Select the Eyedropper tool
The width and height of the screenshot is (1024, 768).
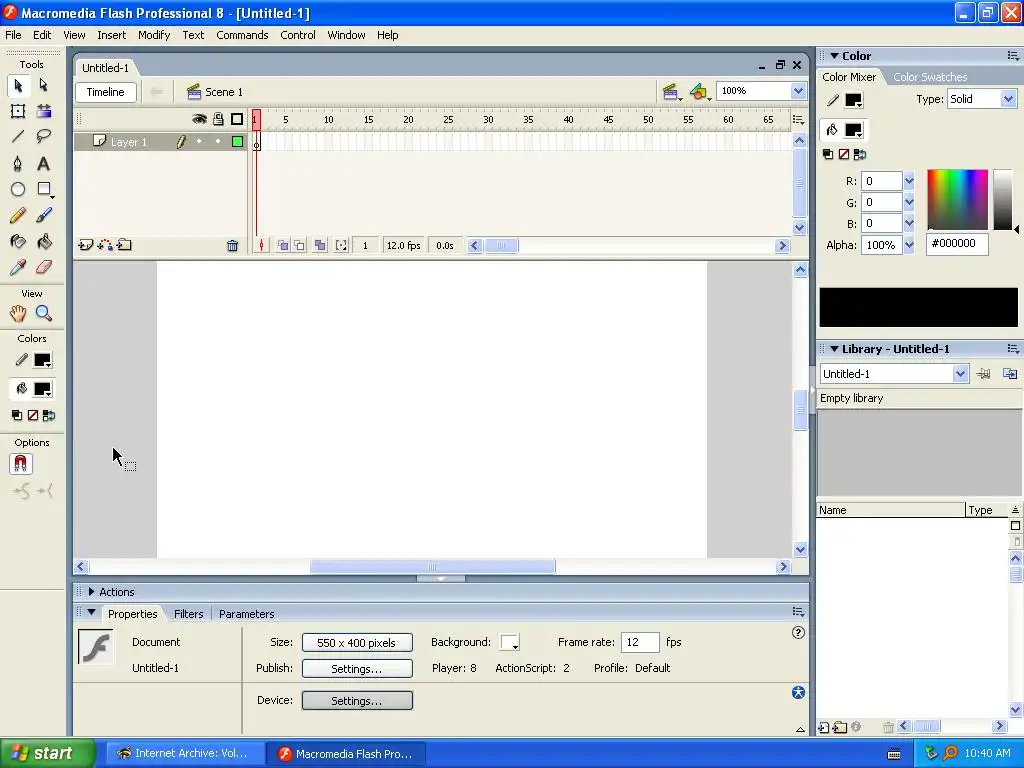pos(18,267)
